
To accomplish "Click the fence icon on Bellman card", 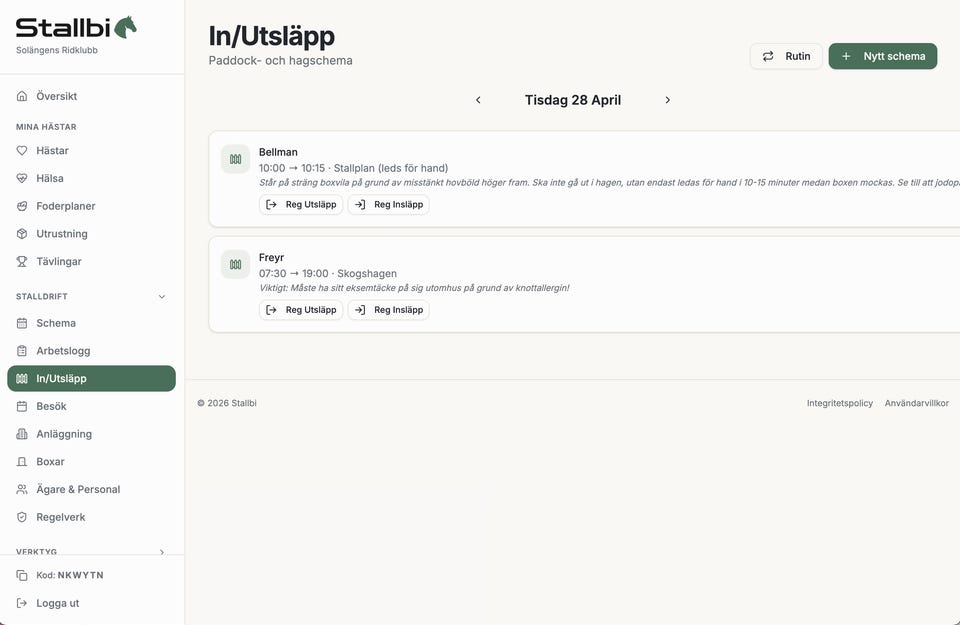I will (x=236, y=159).
